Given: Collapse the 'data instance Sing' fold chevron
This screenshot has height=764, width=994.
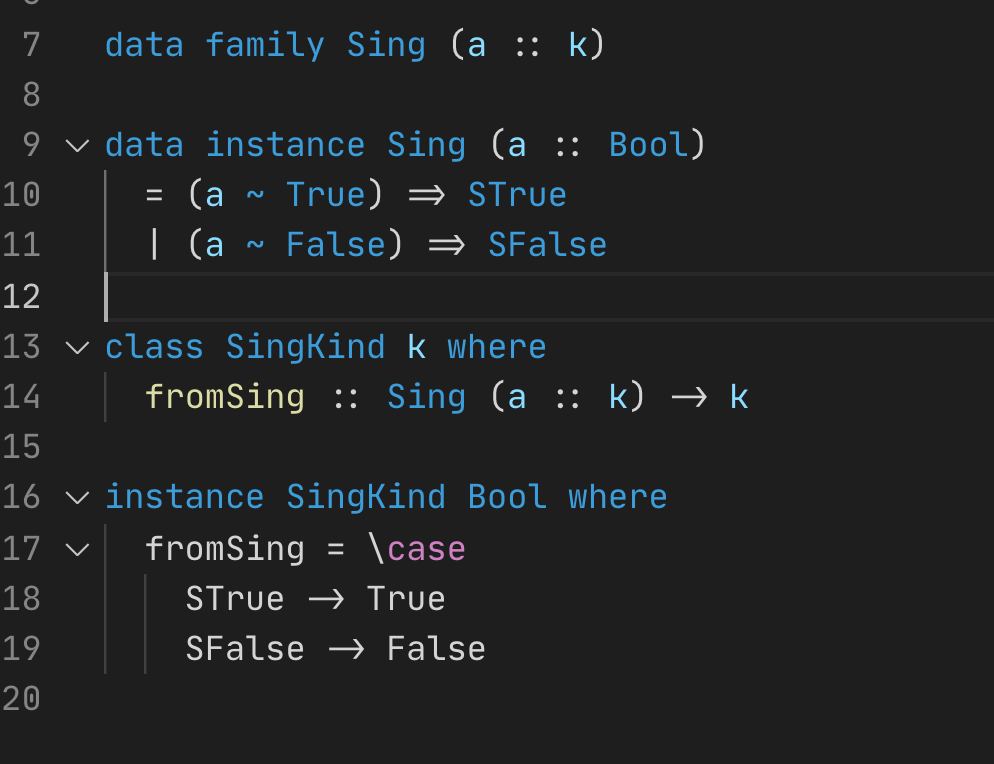Looking at the screenshot, I should 77,146.
